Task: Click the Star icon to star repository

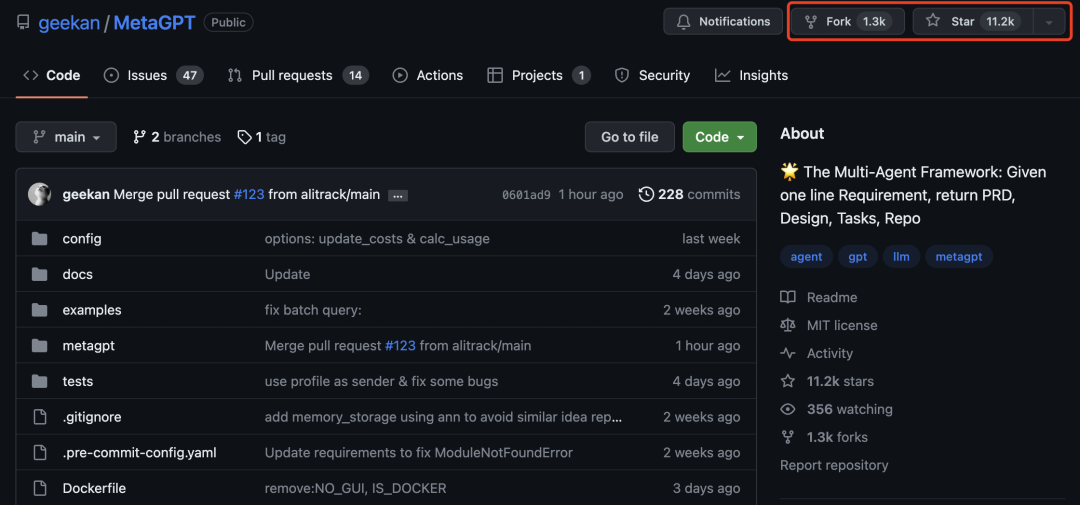Action: click(x=933, y=21)
